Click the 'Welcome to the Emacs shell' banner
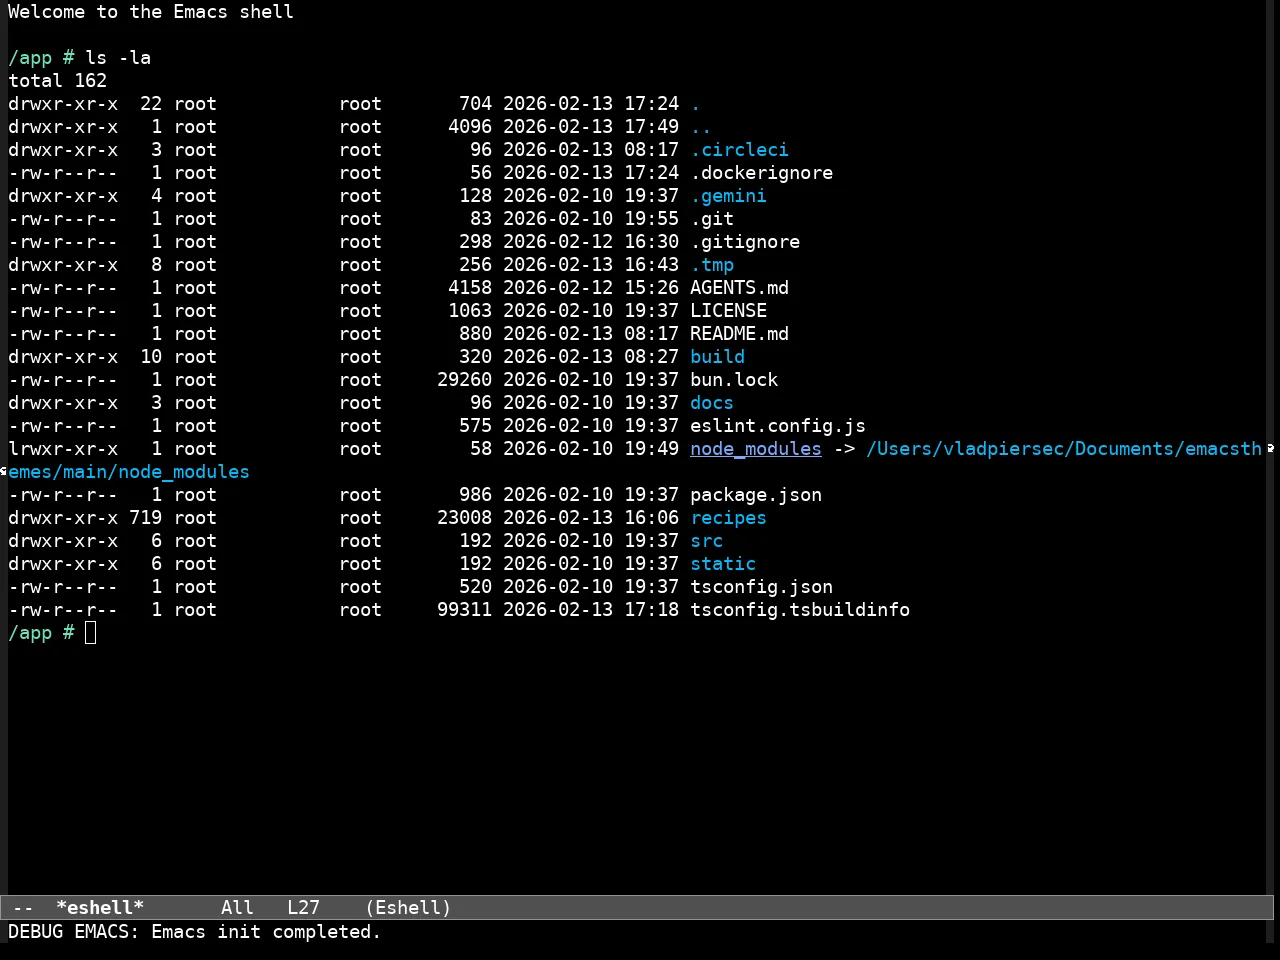 (x=151, y=12)
